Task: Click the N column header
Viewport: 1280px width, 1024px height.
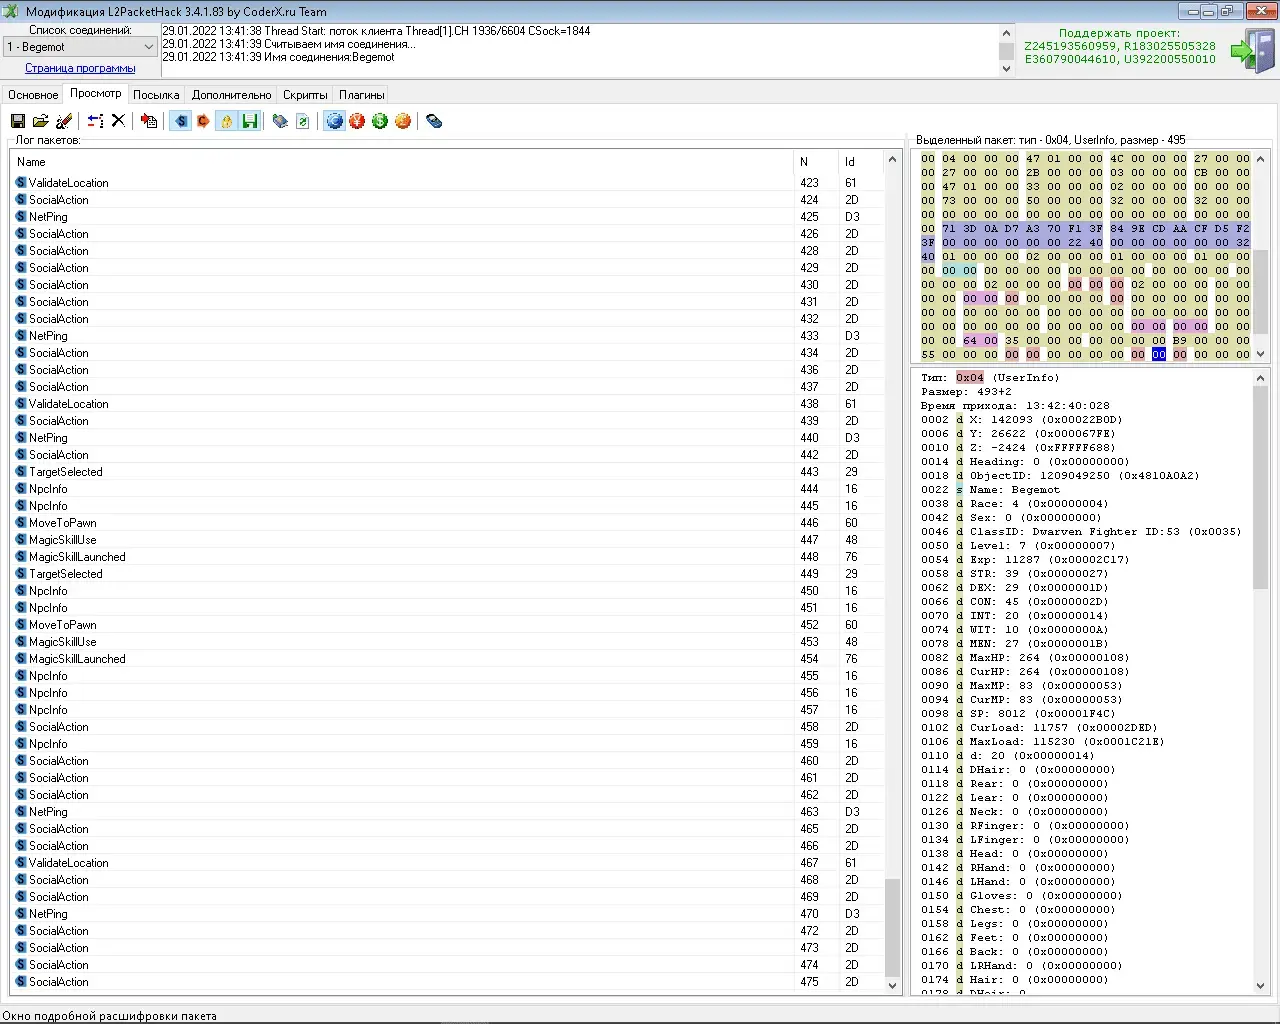Action: 816,162
